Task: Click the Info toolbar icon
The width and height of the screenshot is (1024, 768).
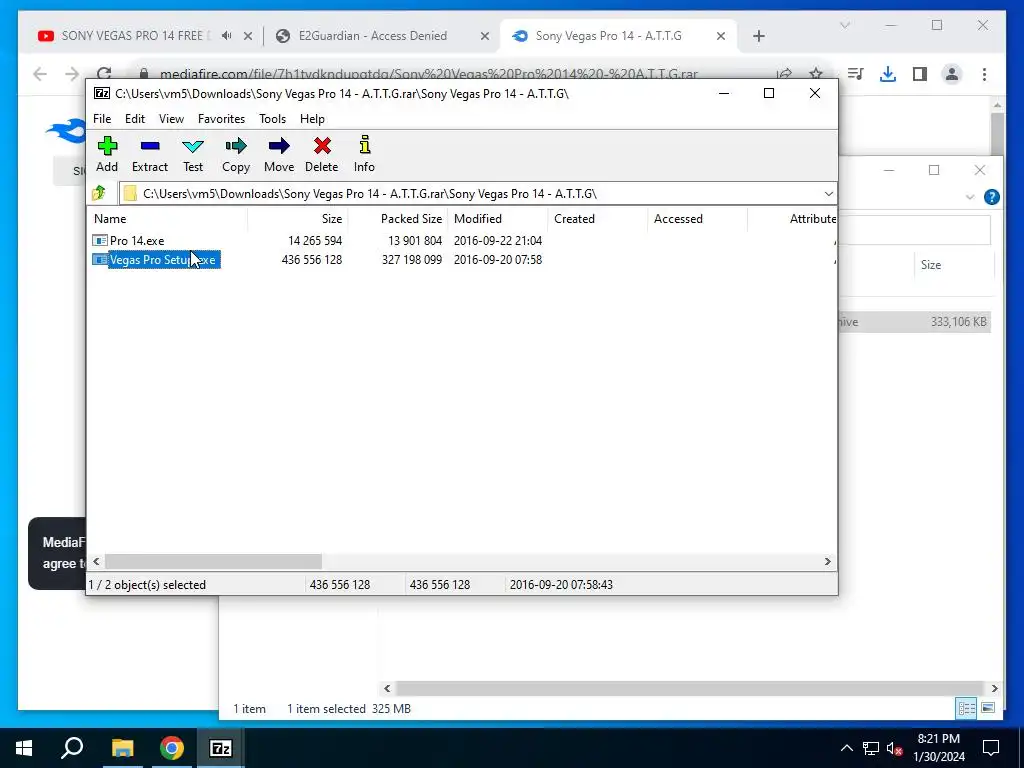Action: pyautogui.click(x=364, y=154)
